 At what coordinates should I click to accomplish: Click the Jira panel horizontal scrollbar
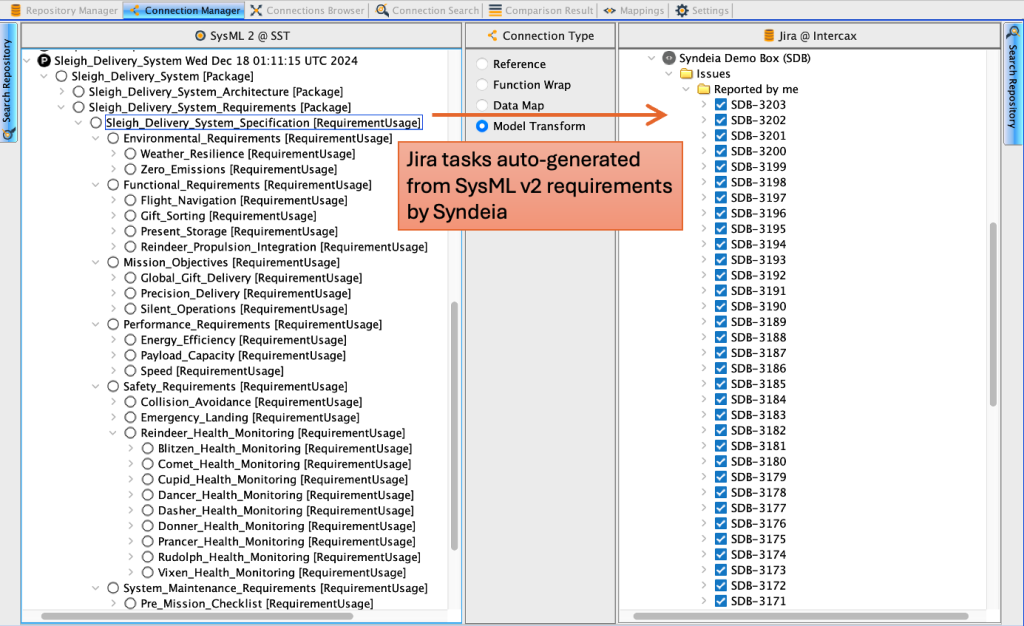tap(801, 616)
